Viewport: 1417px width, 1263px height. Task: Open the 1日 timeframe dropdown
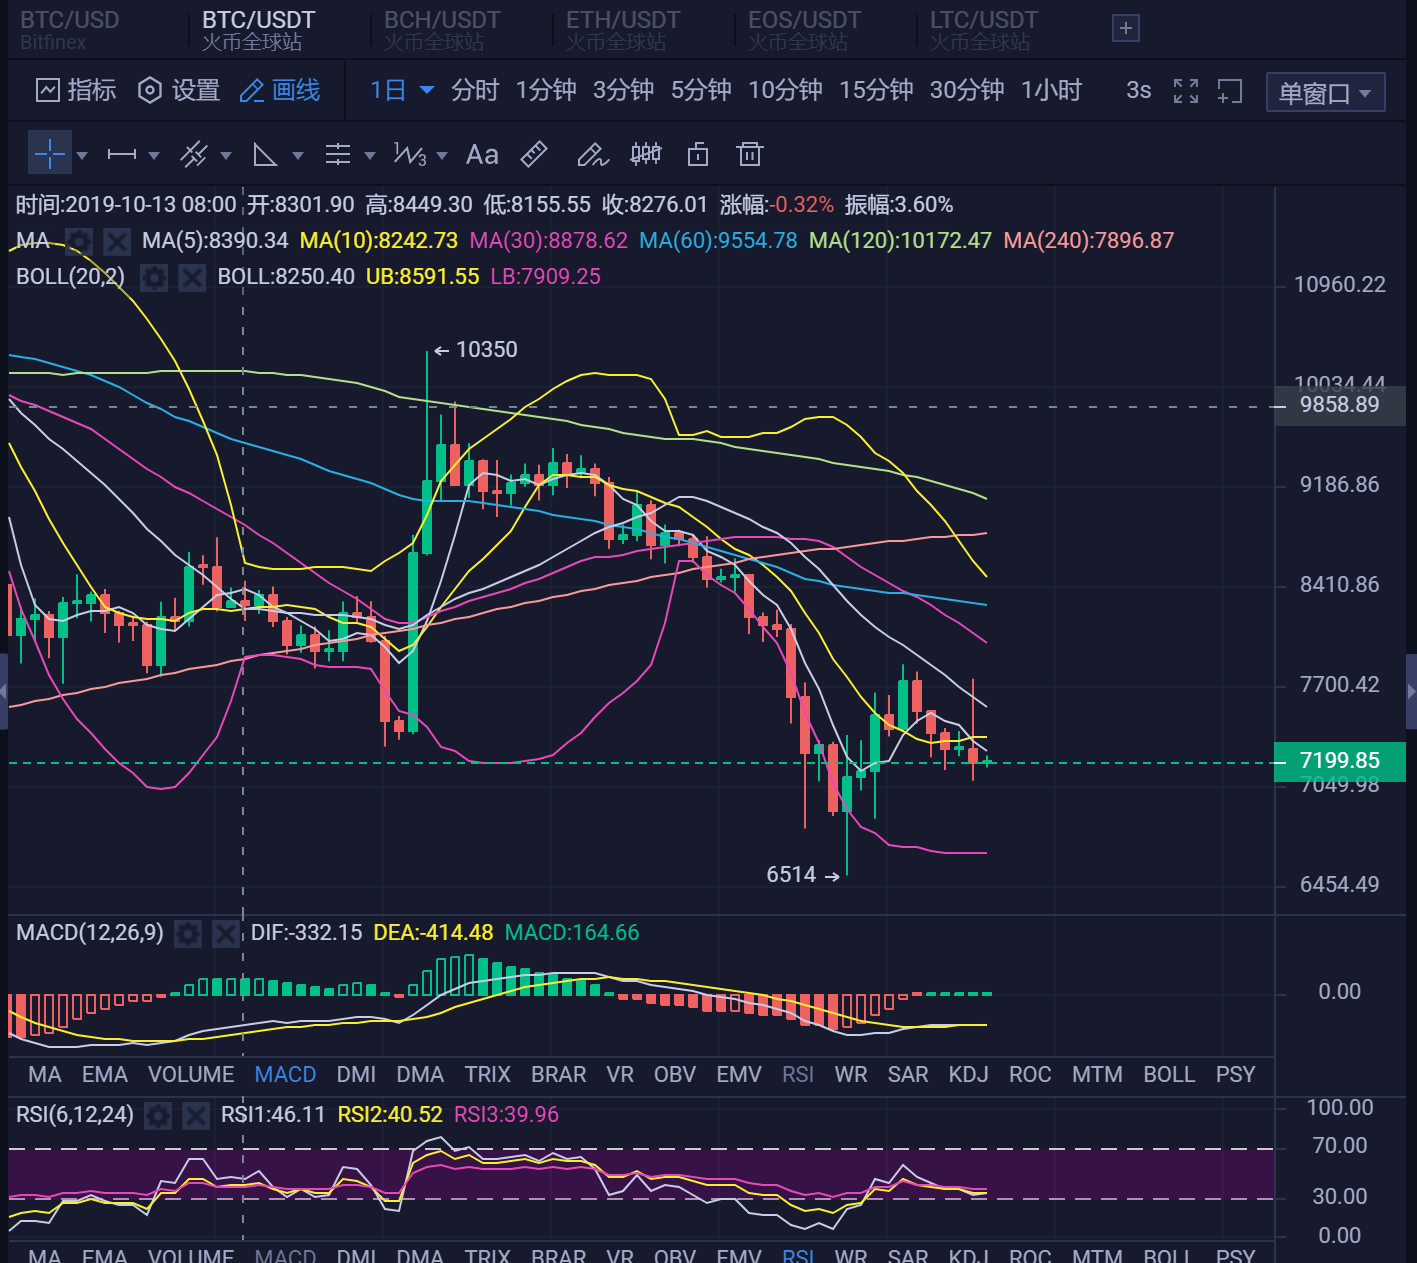(402, 91)
